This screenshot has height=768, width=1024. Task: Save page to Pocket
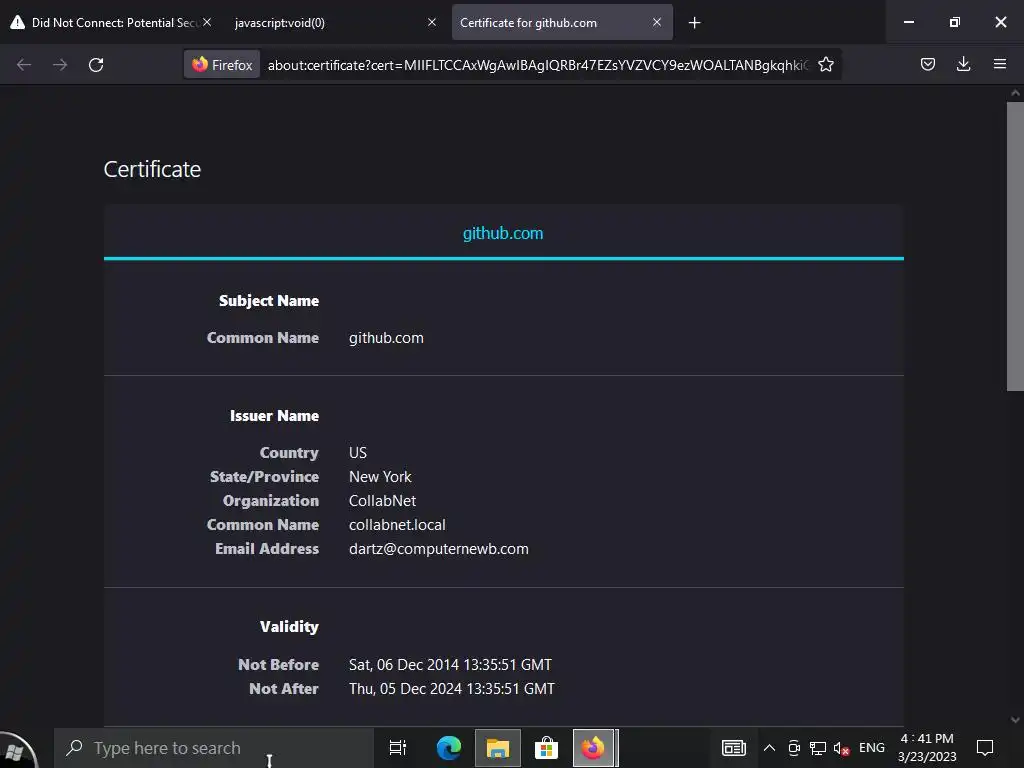tap(927, 65)
